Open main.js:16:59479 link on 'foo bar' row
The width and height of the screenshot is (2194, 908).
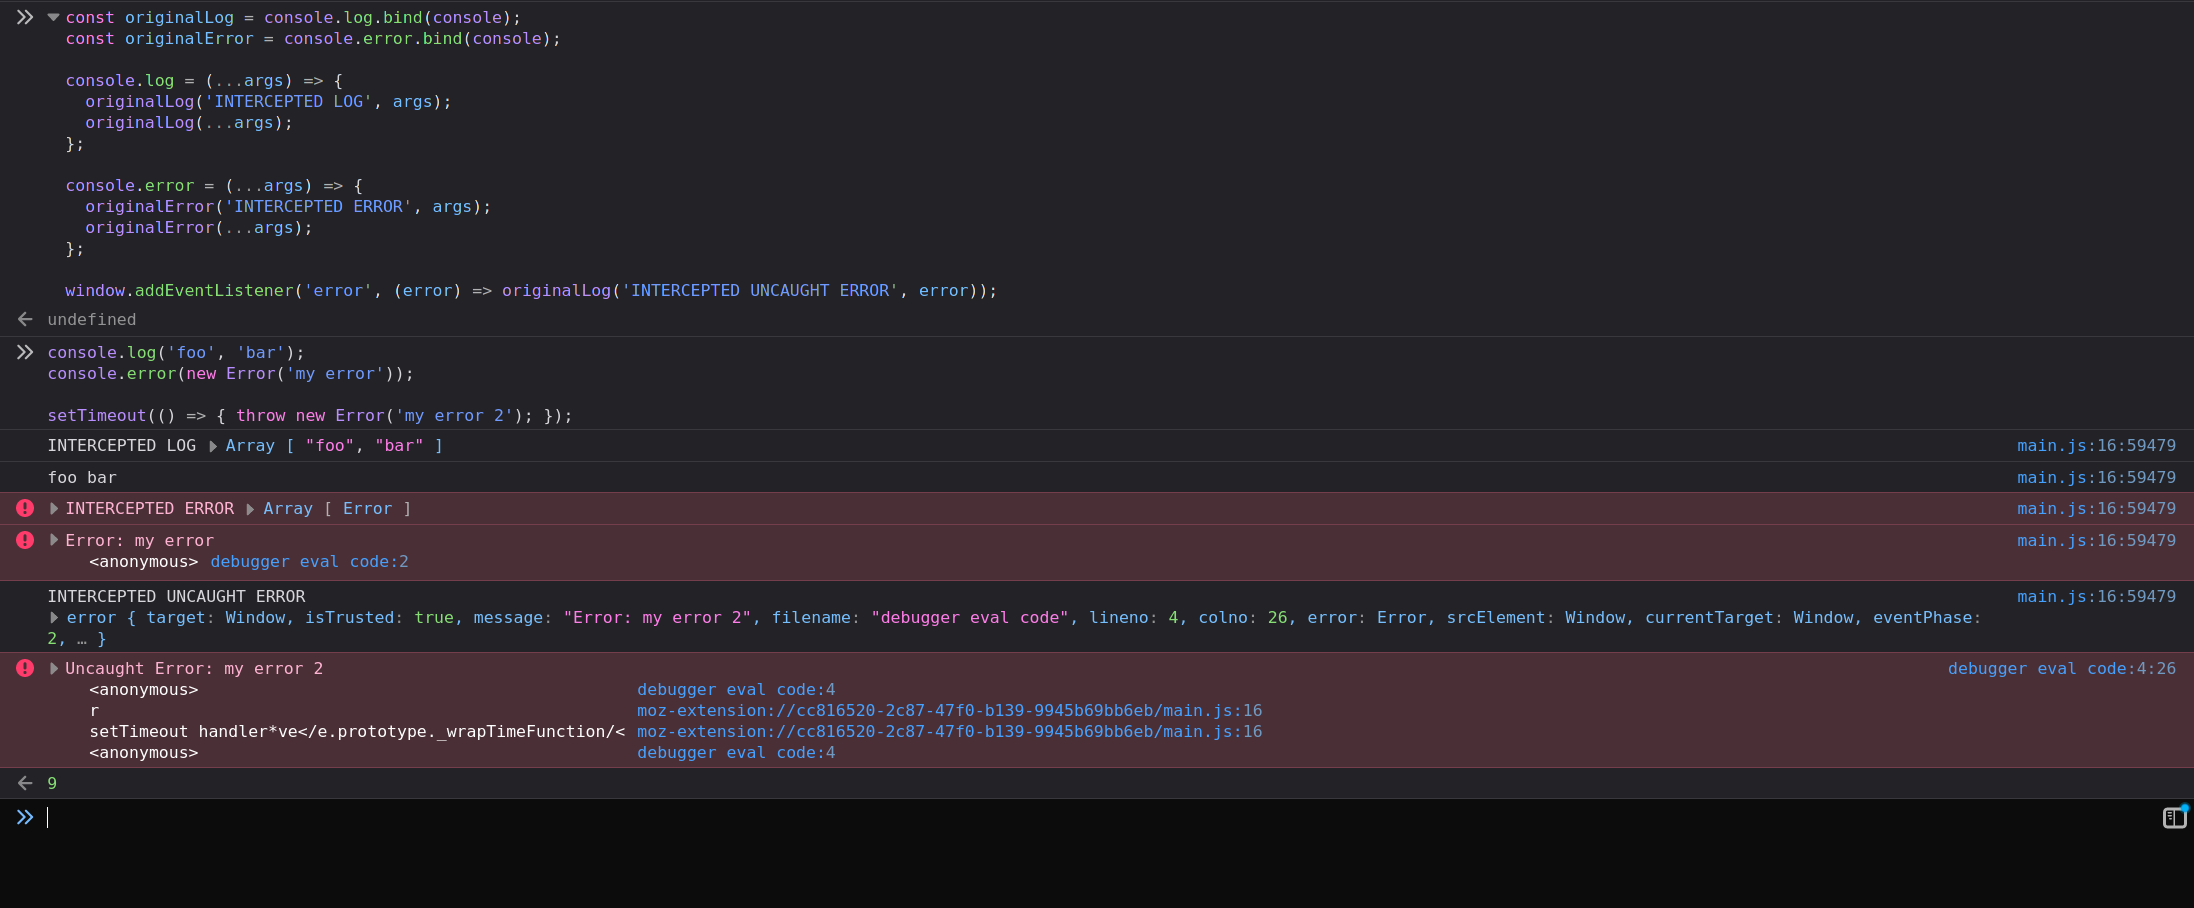2096,478
